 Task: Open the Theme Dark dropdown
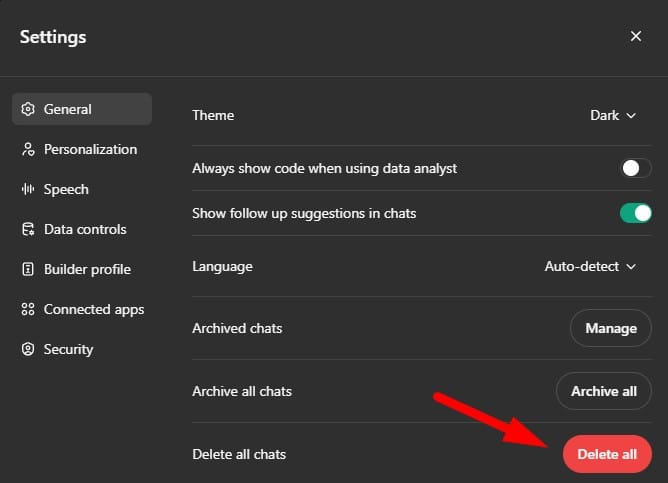click(613, 115)
